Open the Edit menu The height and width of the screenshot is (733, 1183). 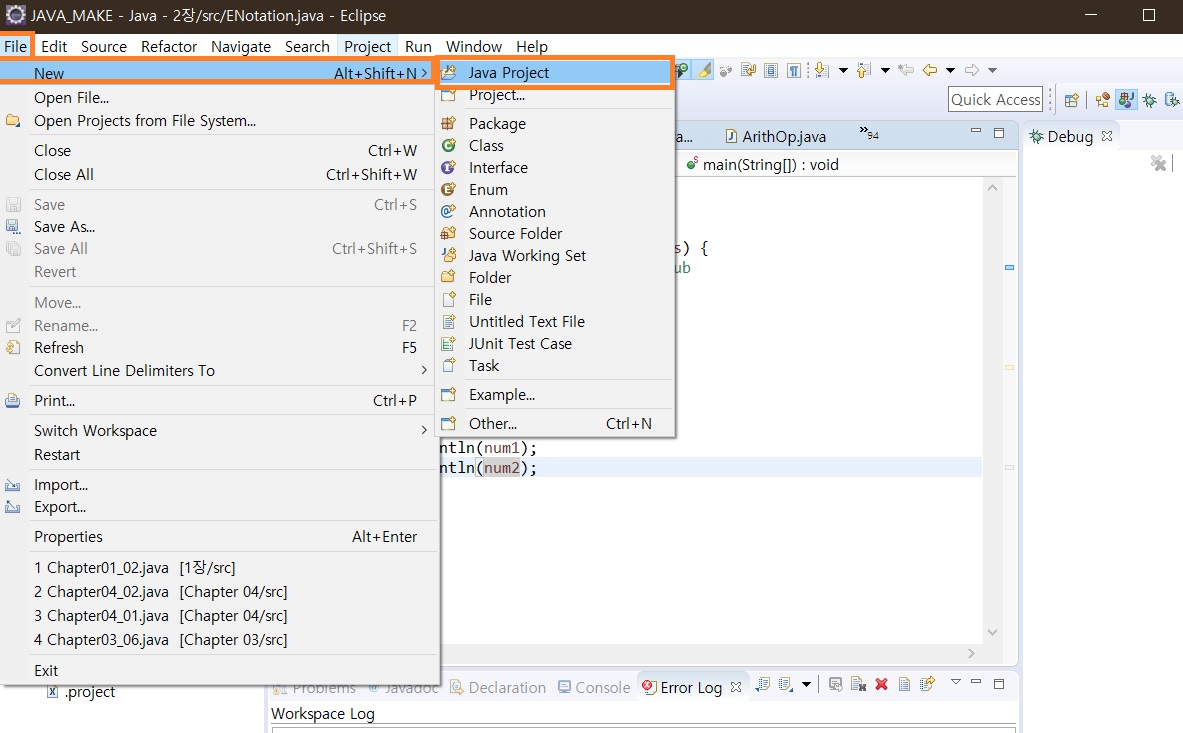[54, 46]
